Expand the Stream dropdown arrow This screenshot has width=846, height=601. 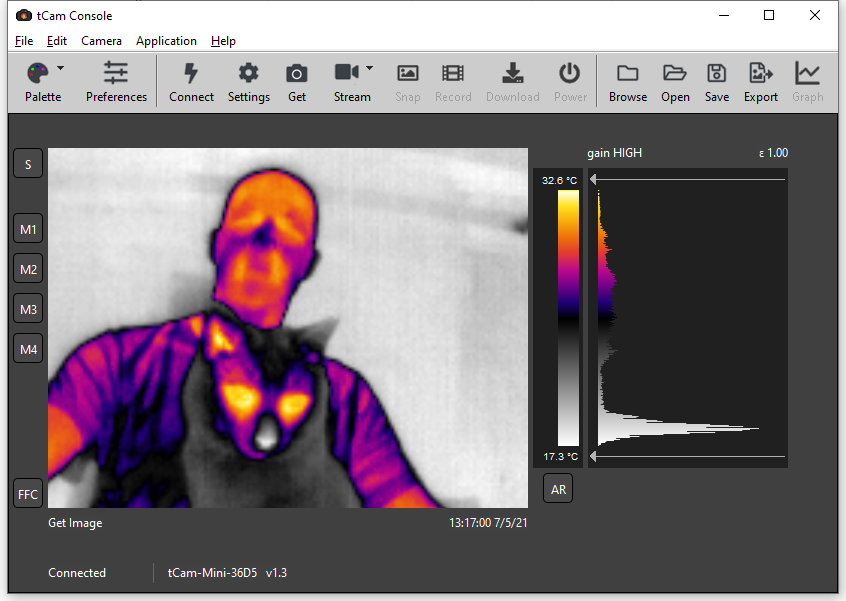370,69
